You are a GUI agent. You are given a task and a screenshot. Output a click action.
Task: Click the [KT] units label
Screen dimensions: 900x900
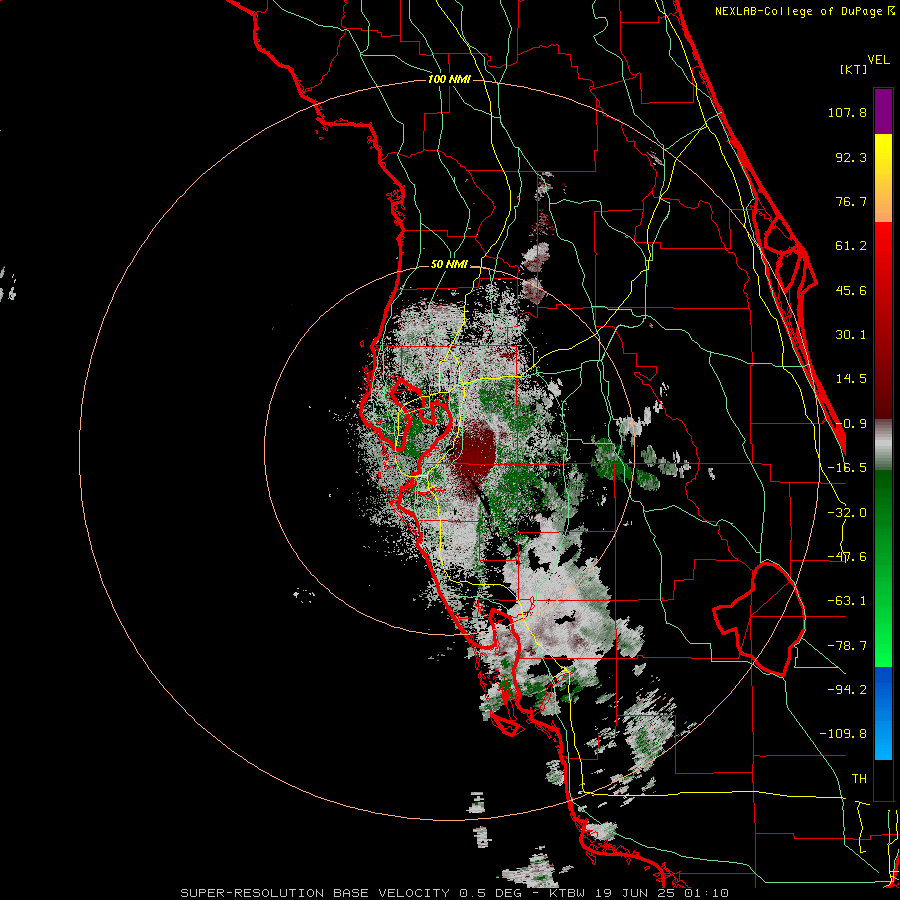[854, 69]
